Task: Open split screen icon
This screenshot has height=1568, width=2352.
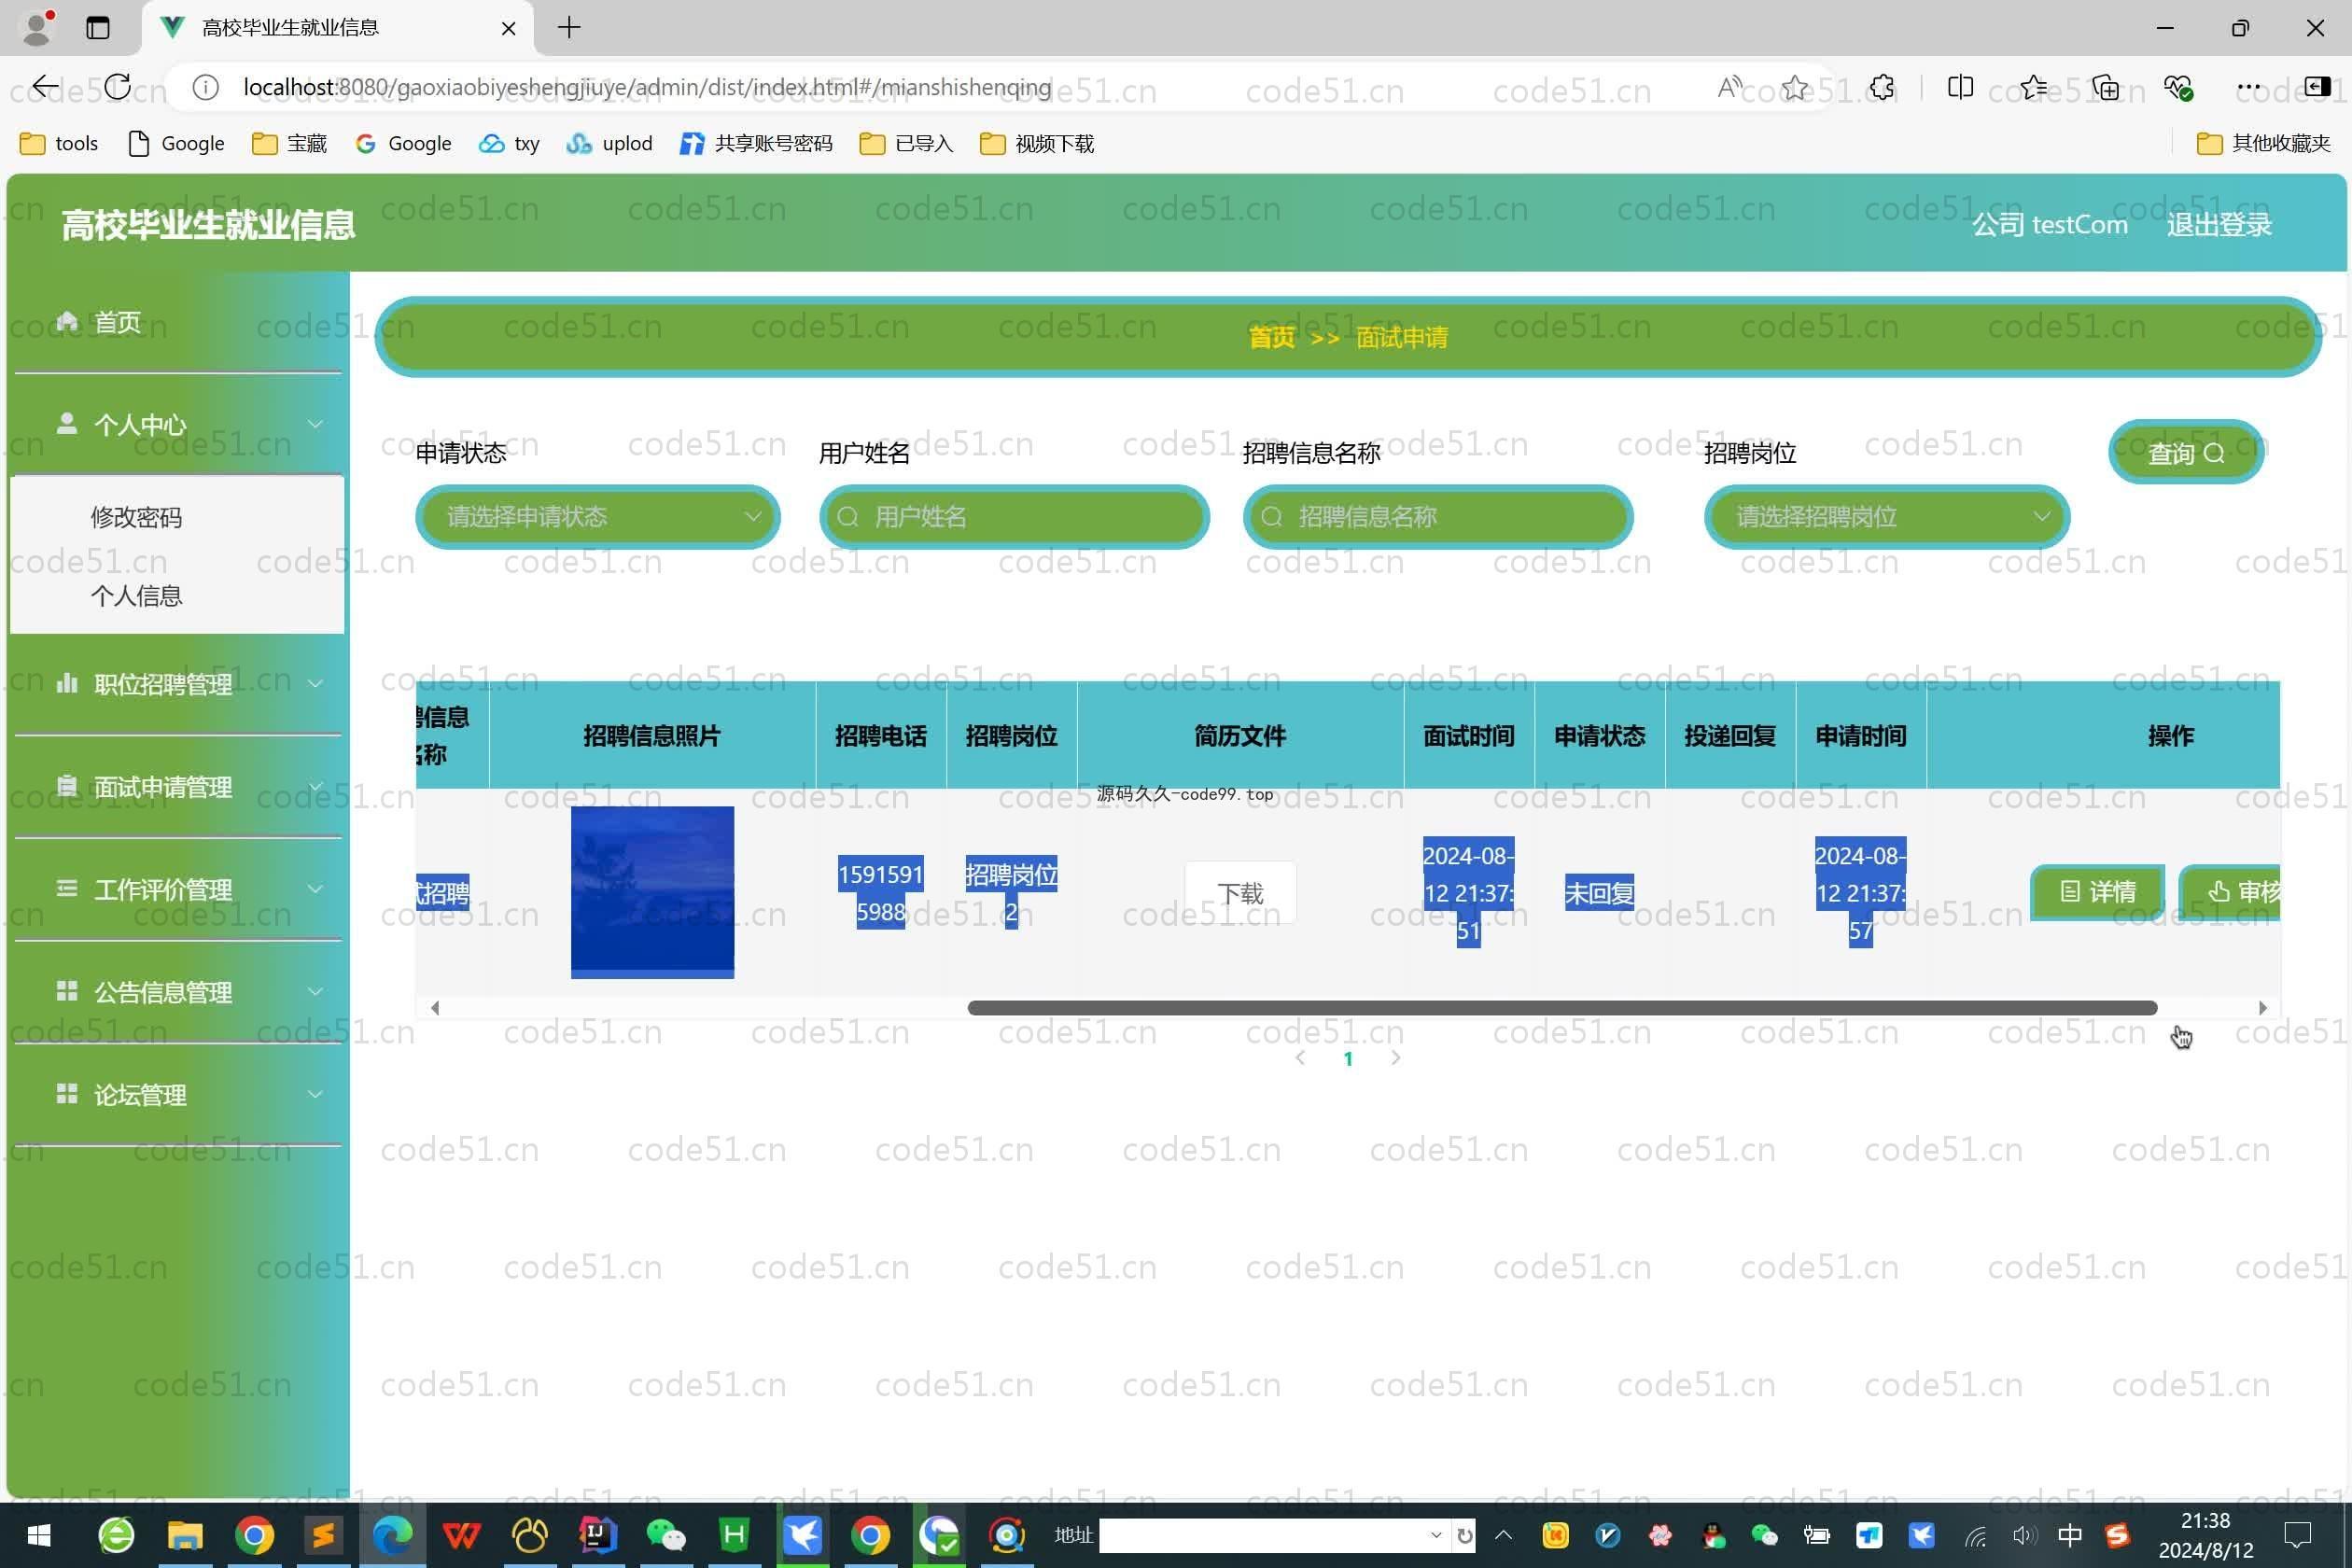Action: [1960, 88]
